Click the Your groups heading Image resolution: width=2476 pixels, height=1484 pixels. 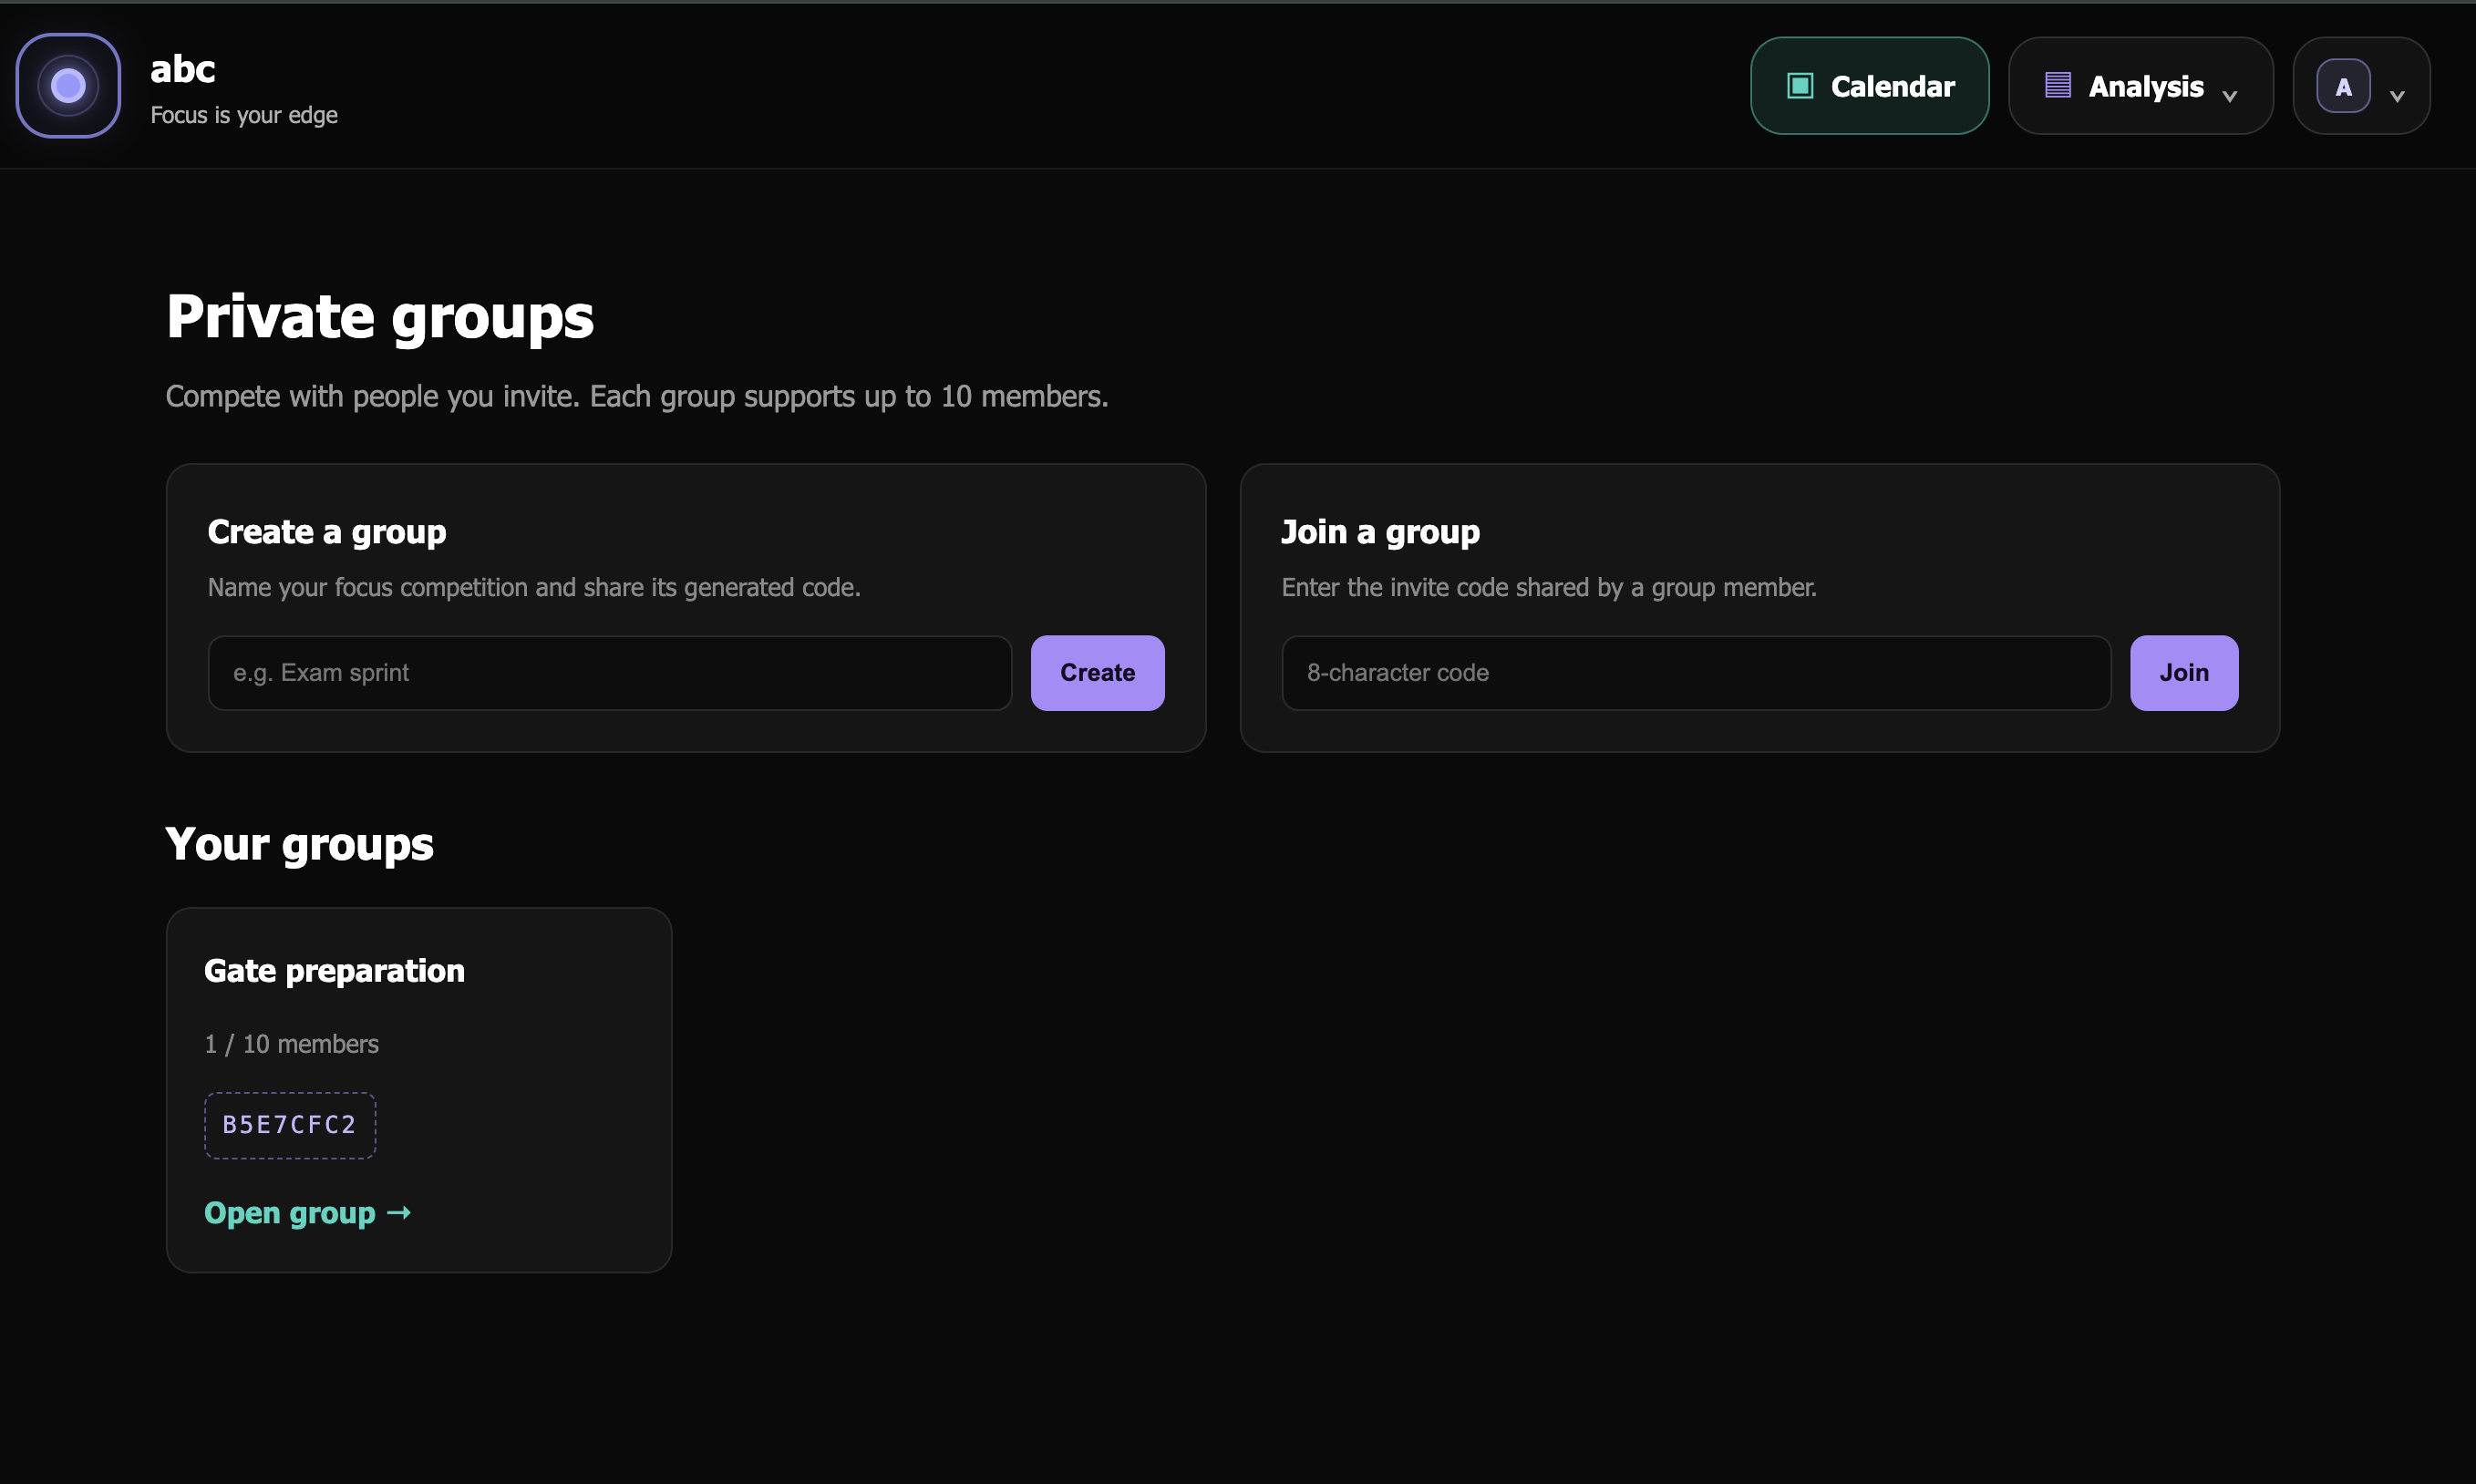tap(299, 844)
